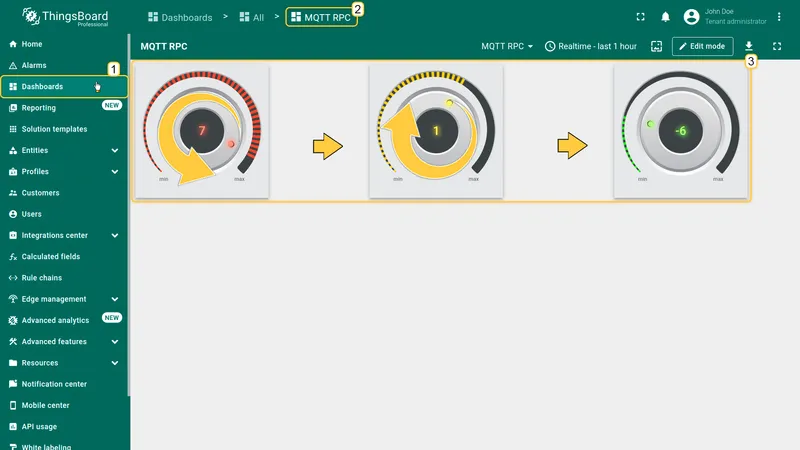Click the Profiles icon in sidebar
Screen dimensions: 800x450
coord(13,171)
